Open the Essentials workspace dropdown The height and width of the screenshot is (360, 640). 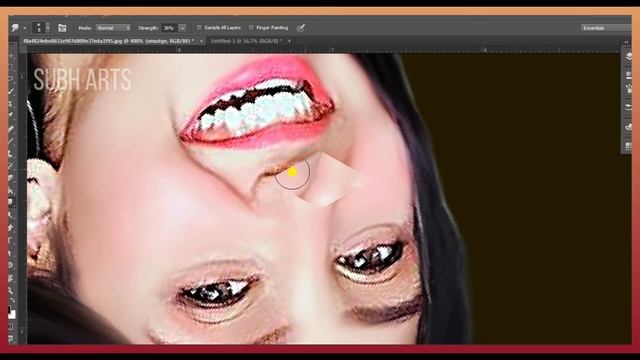pos(606,28)
